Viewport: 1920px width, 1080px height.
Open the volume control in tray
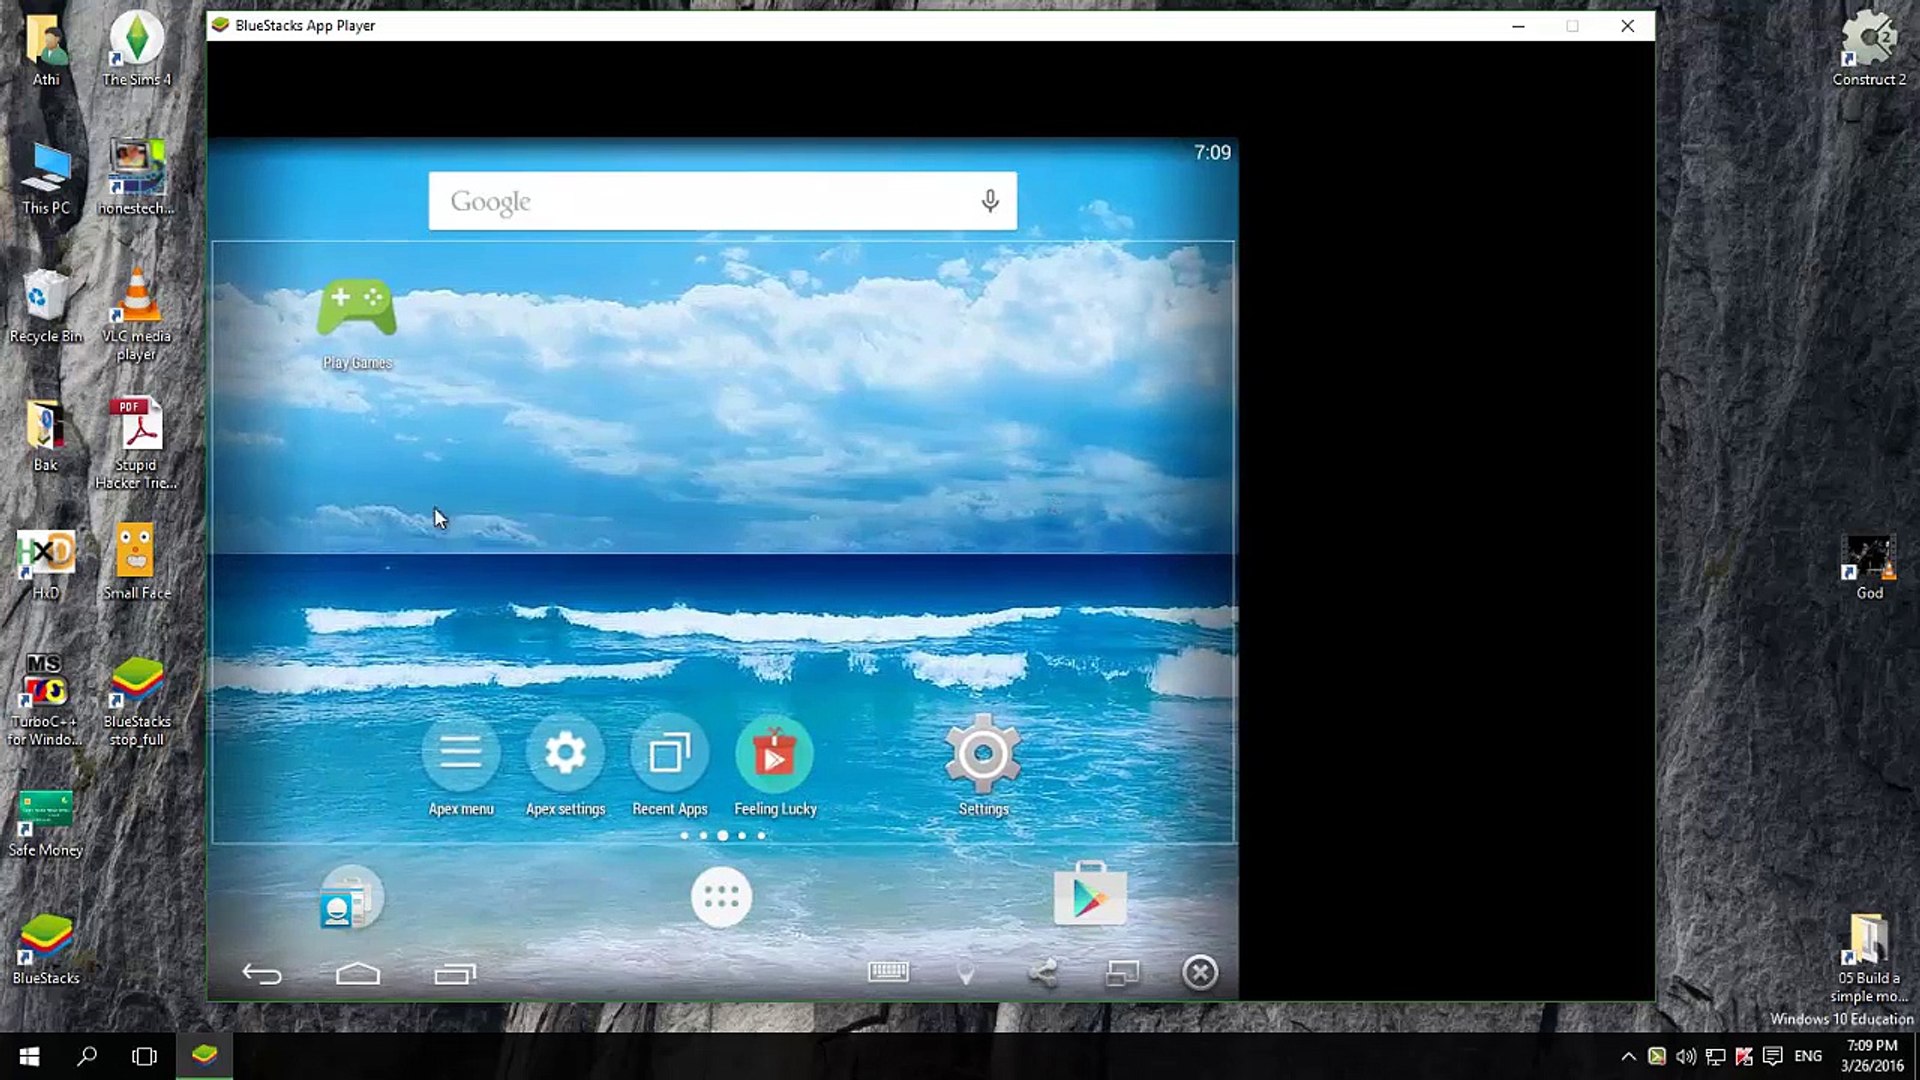point(1686,1056)
